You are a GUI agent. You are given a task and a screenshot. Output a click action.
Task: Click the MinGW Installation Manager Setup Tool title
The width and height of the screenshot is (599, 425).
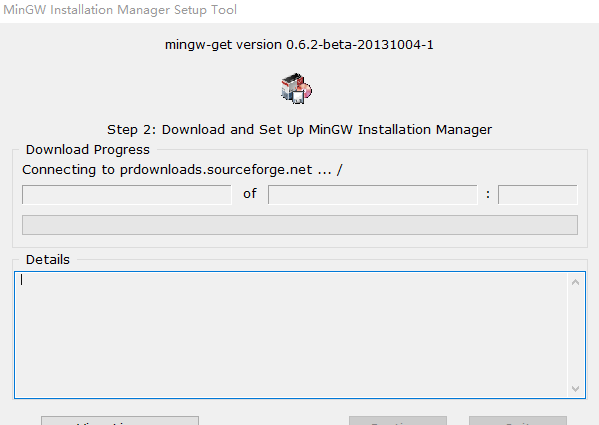[120, 10]
